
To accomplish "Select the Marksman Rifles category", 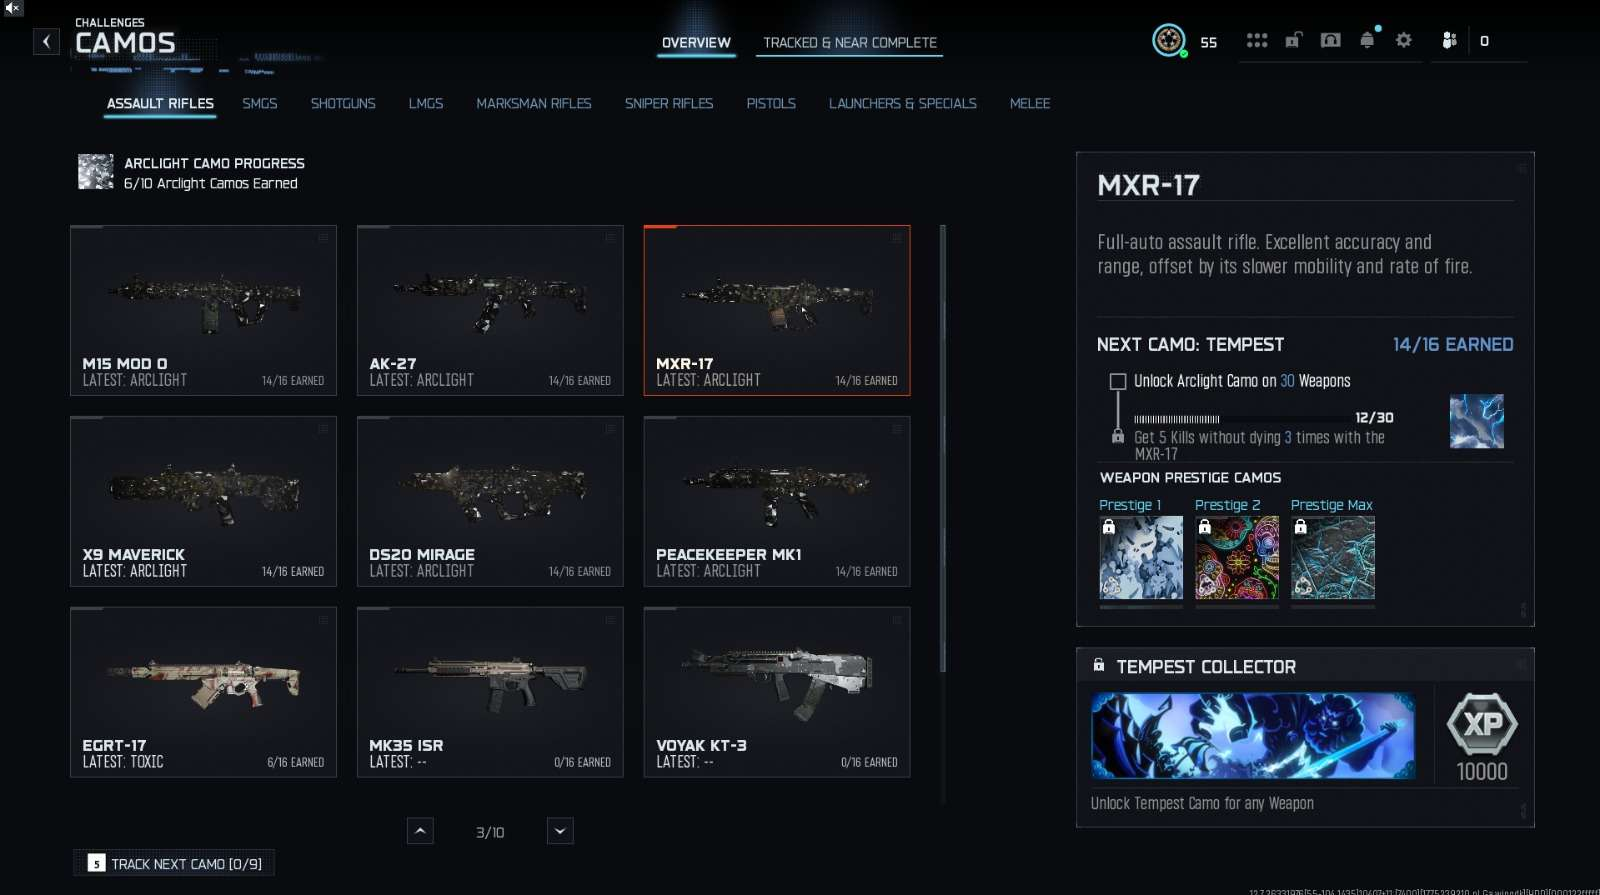I will pyautogui.click(x=534, y=104).
